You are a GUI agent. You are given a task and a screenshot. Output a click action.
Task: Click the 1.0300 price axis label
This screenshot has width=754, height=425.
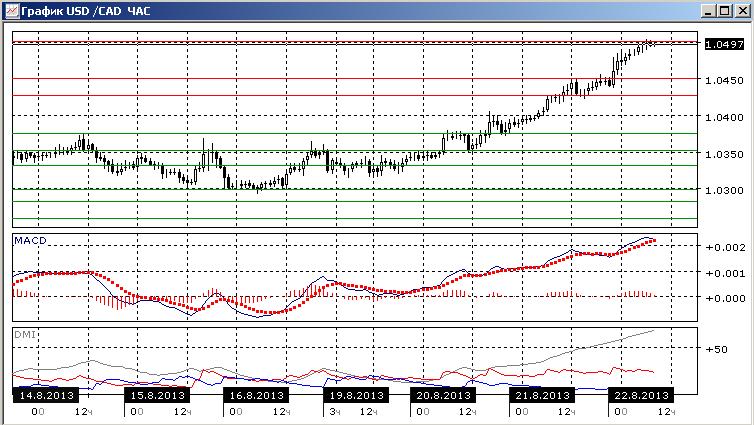(724, 190)
